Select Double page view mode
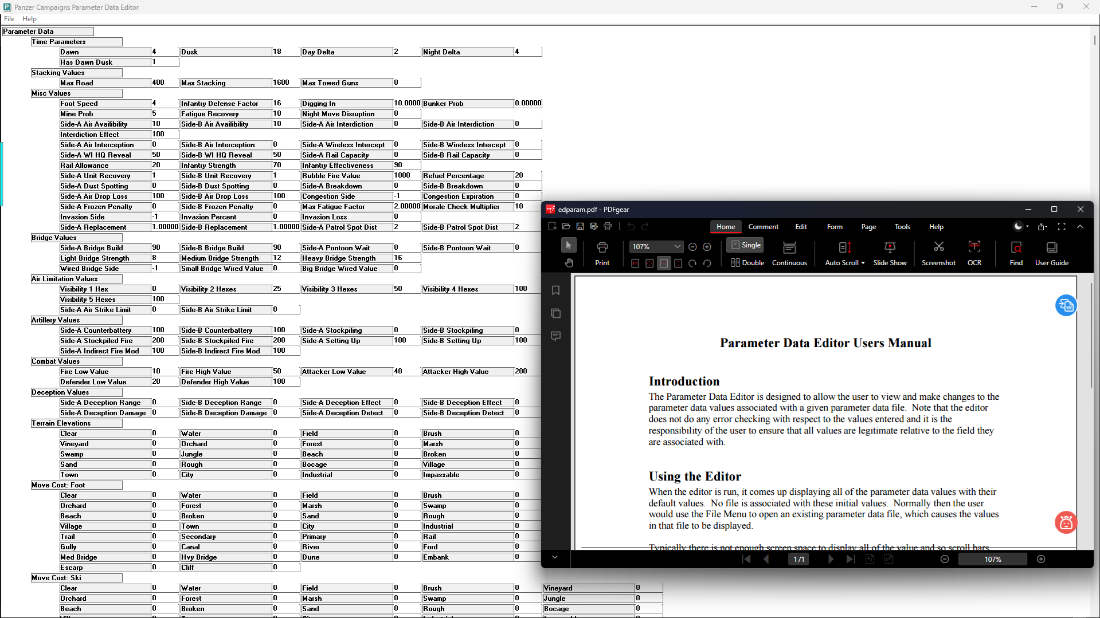 pyautogui.click(x=747, y=263)
